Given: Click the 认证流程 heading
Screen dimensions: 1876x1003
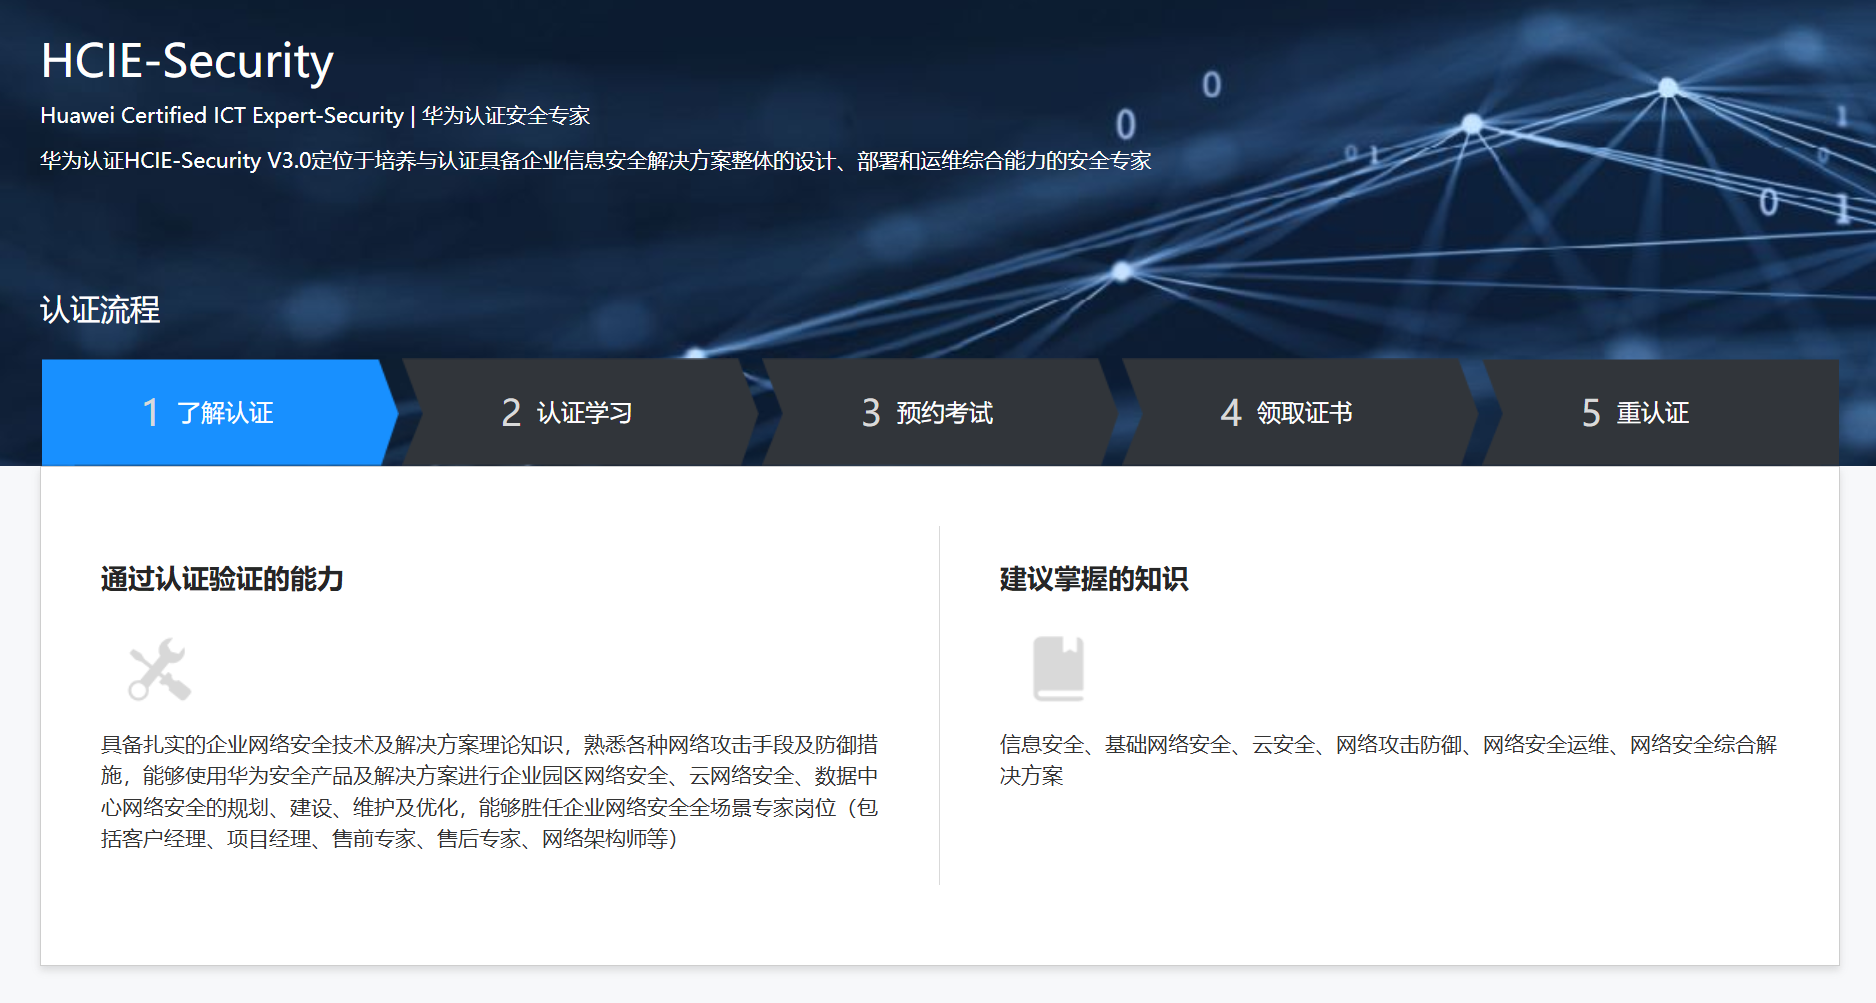Looking at the screenshot, I should 100,310.
